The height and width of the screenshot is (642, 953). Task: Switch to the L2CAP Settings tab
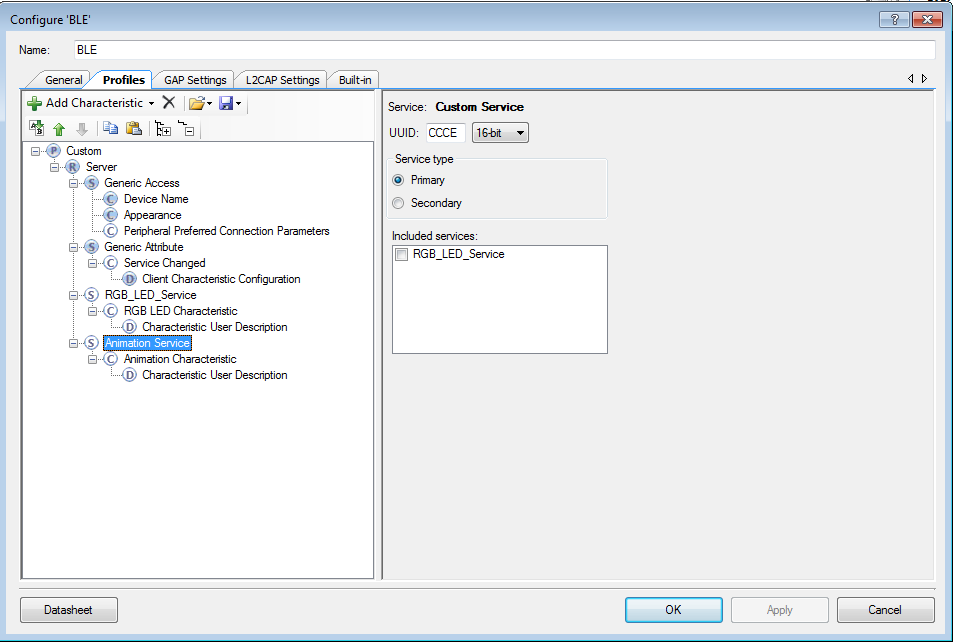(x=283, y=80)
